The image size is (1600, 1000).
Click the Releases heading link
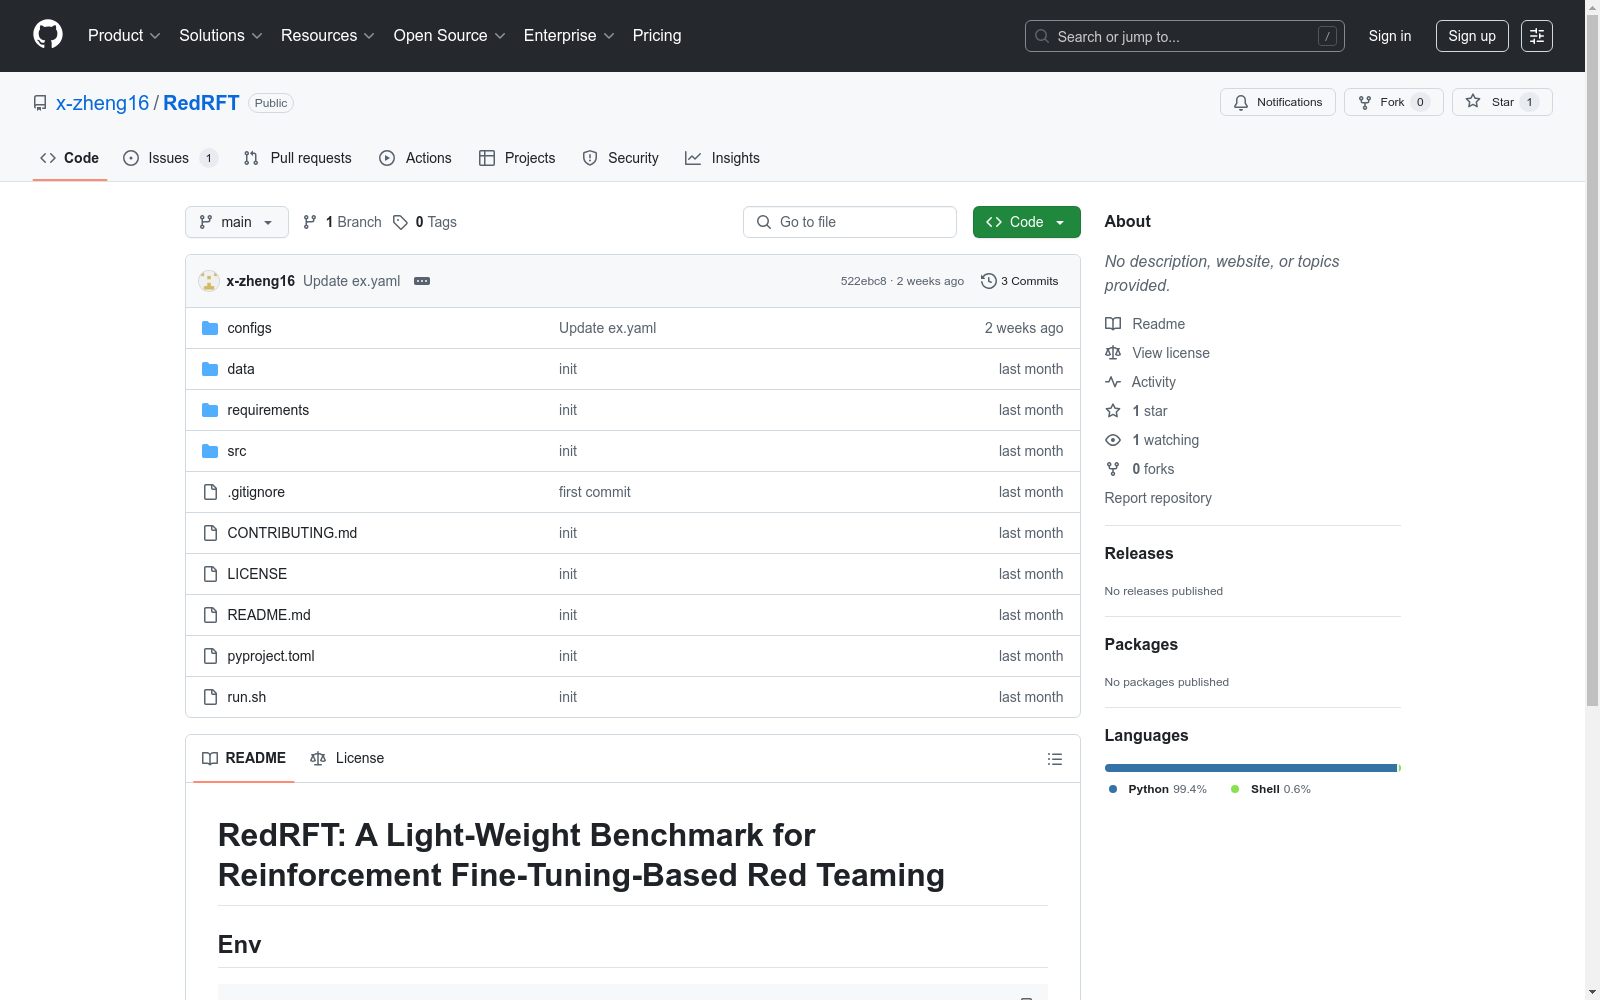[1139, 553]
